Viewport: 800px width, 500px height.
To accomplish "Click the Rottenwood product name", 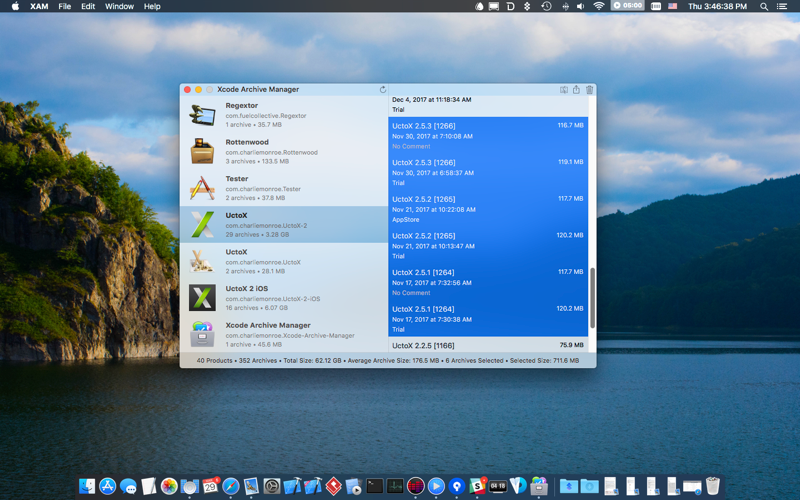I will pyautogui.click(x=247, y=142).
